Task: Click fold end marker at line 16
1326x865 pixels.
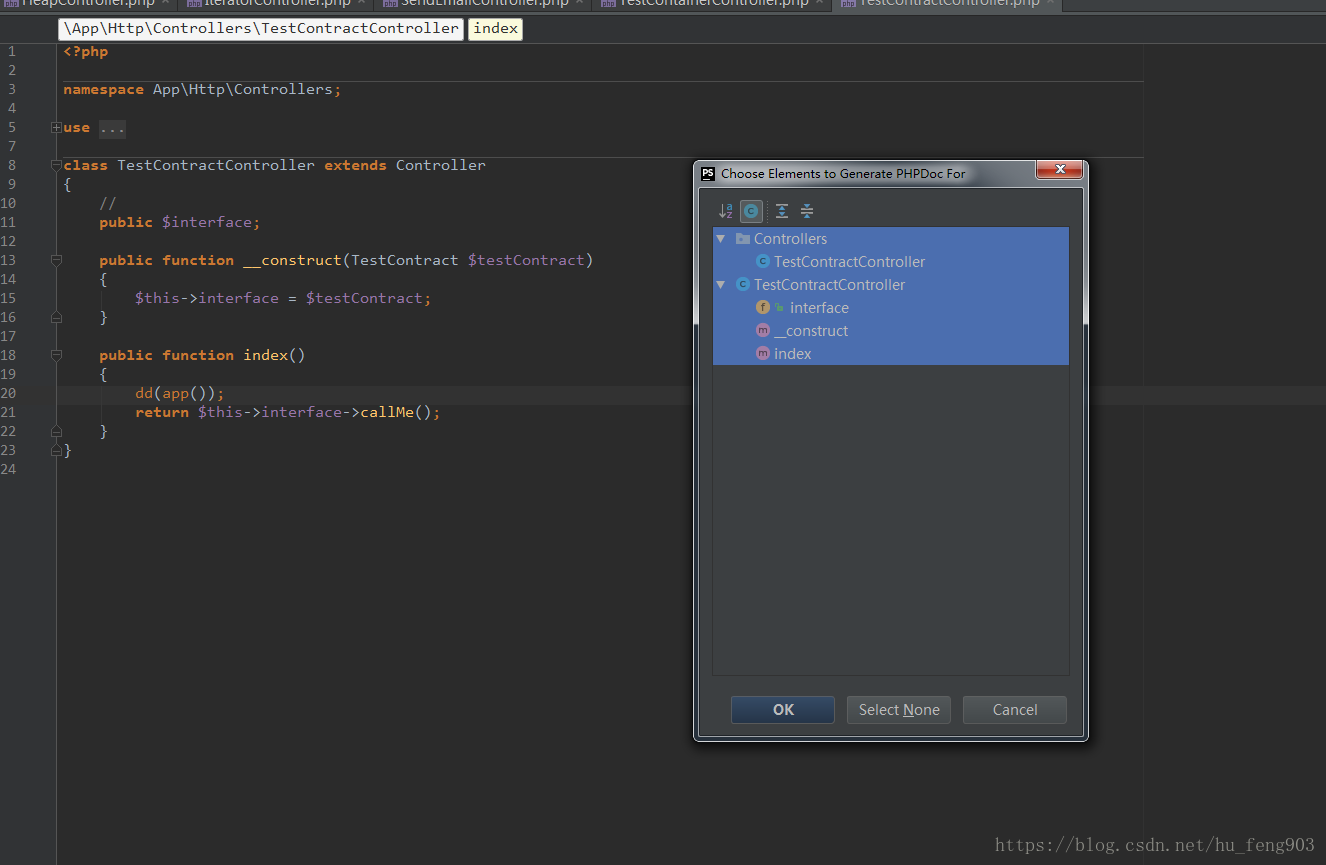Action: [x=57, y=317]
